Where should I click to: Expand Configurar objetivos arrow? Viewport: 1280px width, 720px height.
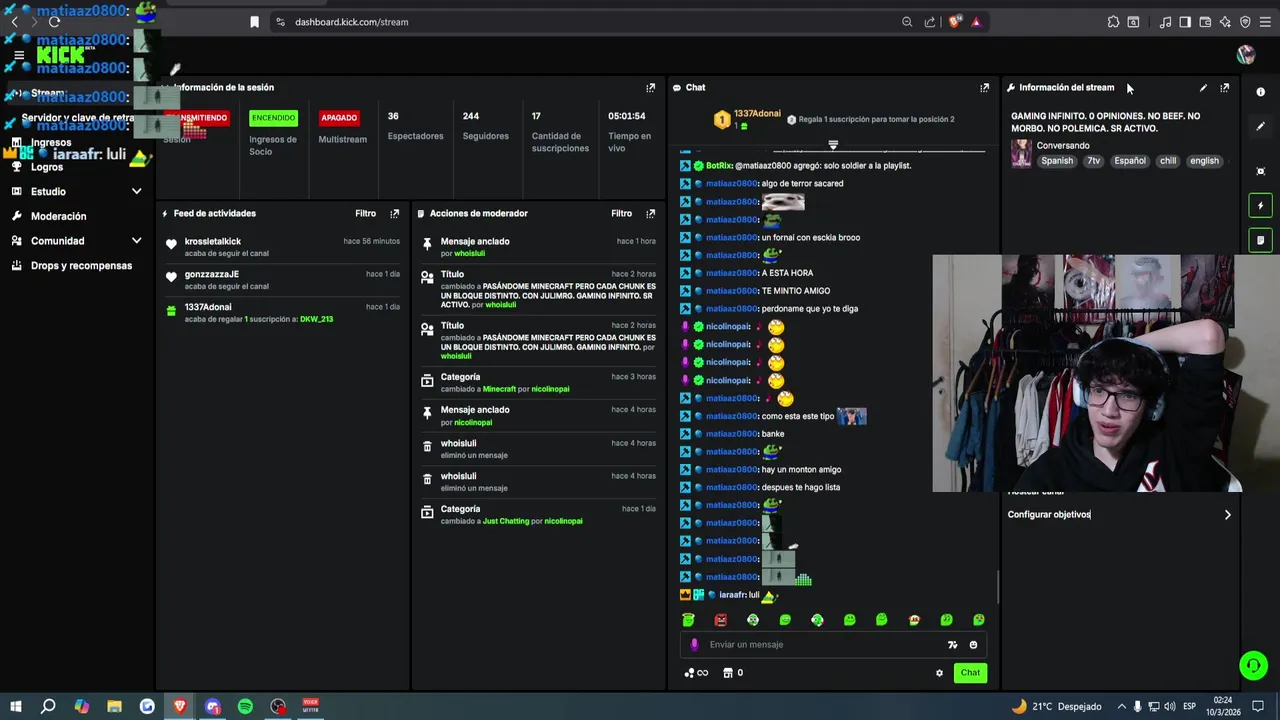[x=1227, y=515]
